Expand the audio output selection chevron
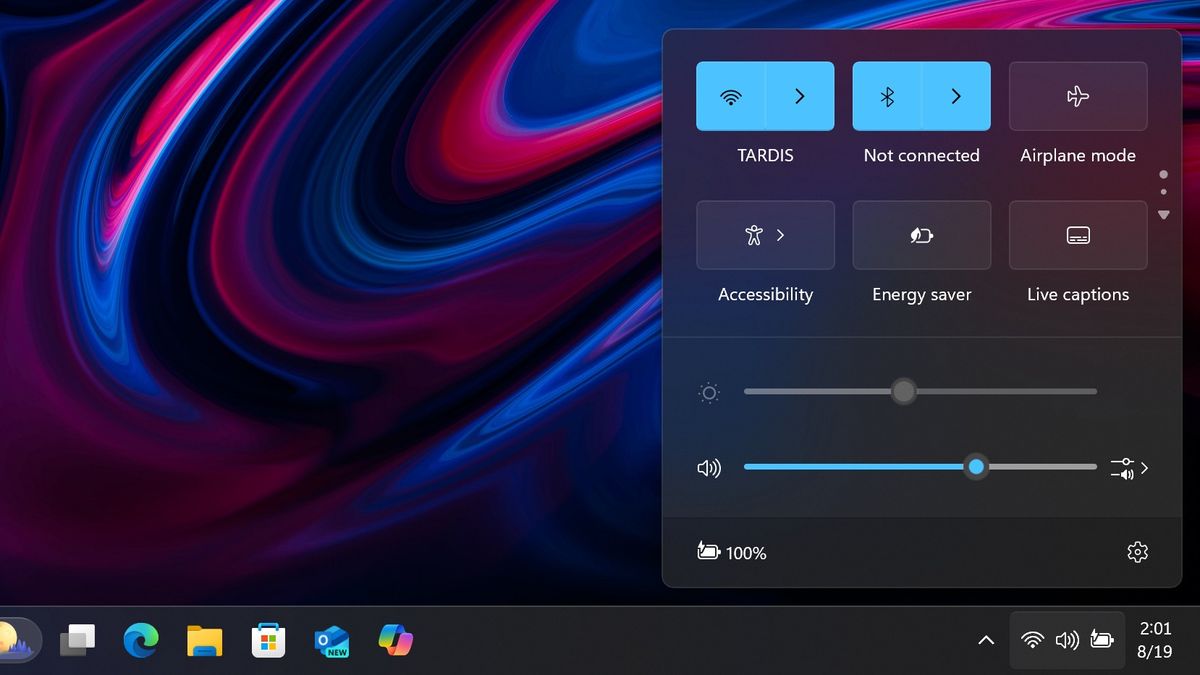1200x675 pixels. 1144,467
